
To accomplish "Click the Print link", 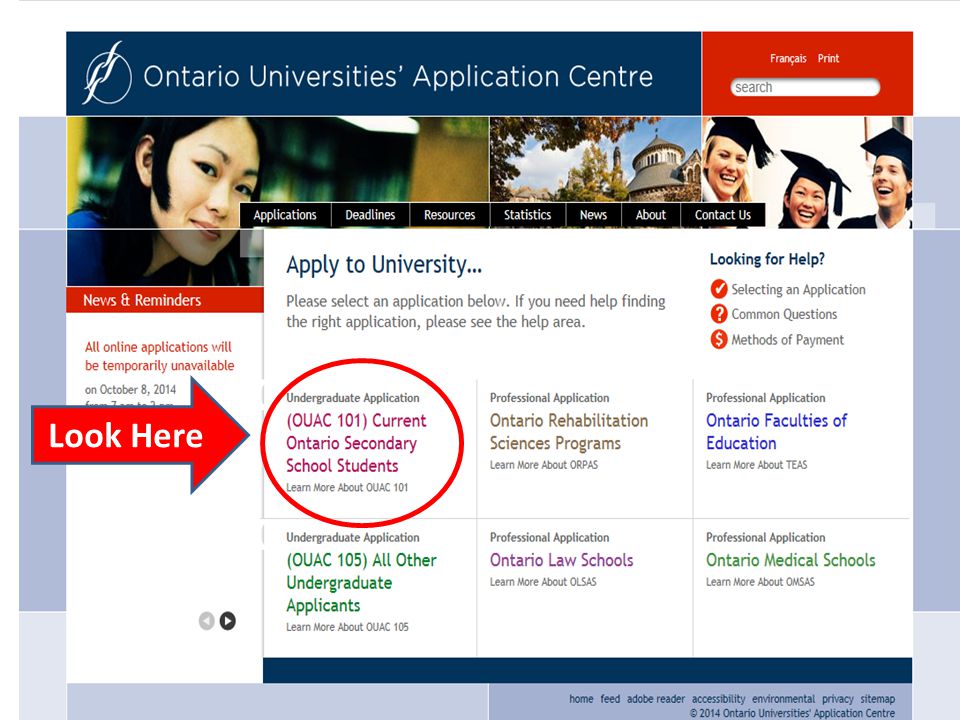I will [828, 59].
